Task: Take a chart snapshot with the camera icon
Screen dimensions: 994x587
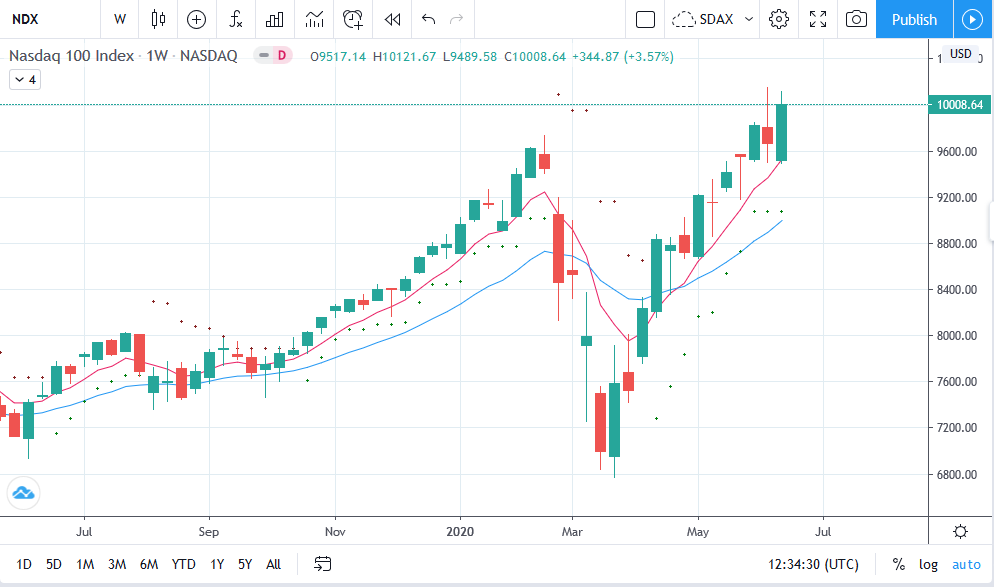Action: (856, 19)
